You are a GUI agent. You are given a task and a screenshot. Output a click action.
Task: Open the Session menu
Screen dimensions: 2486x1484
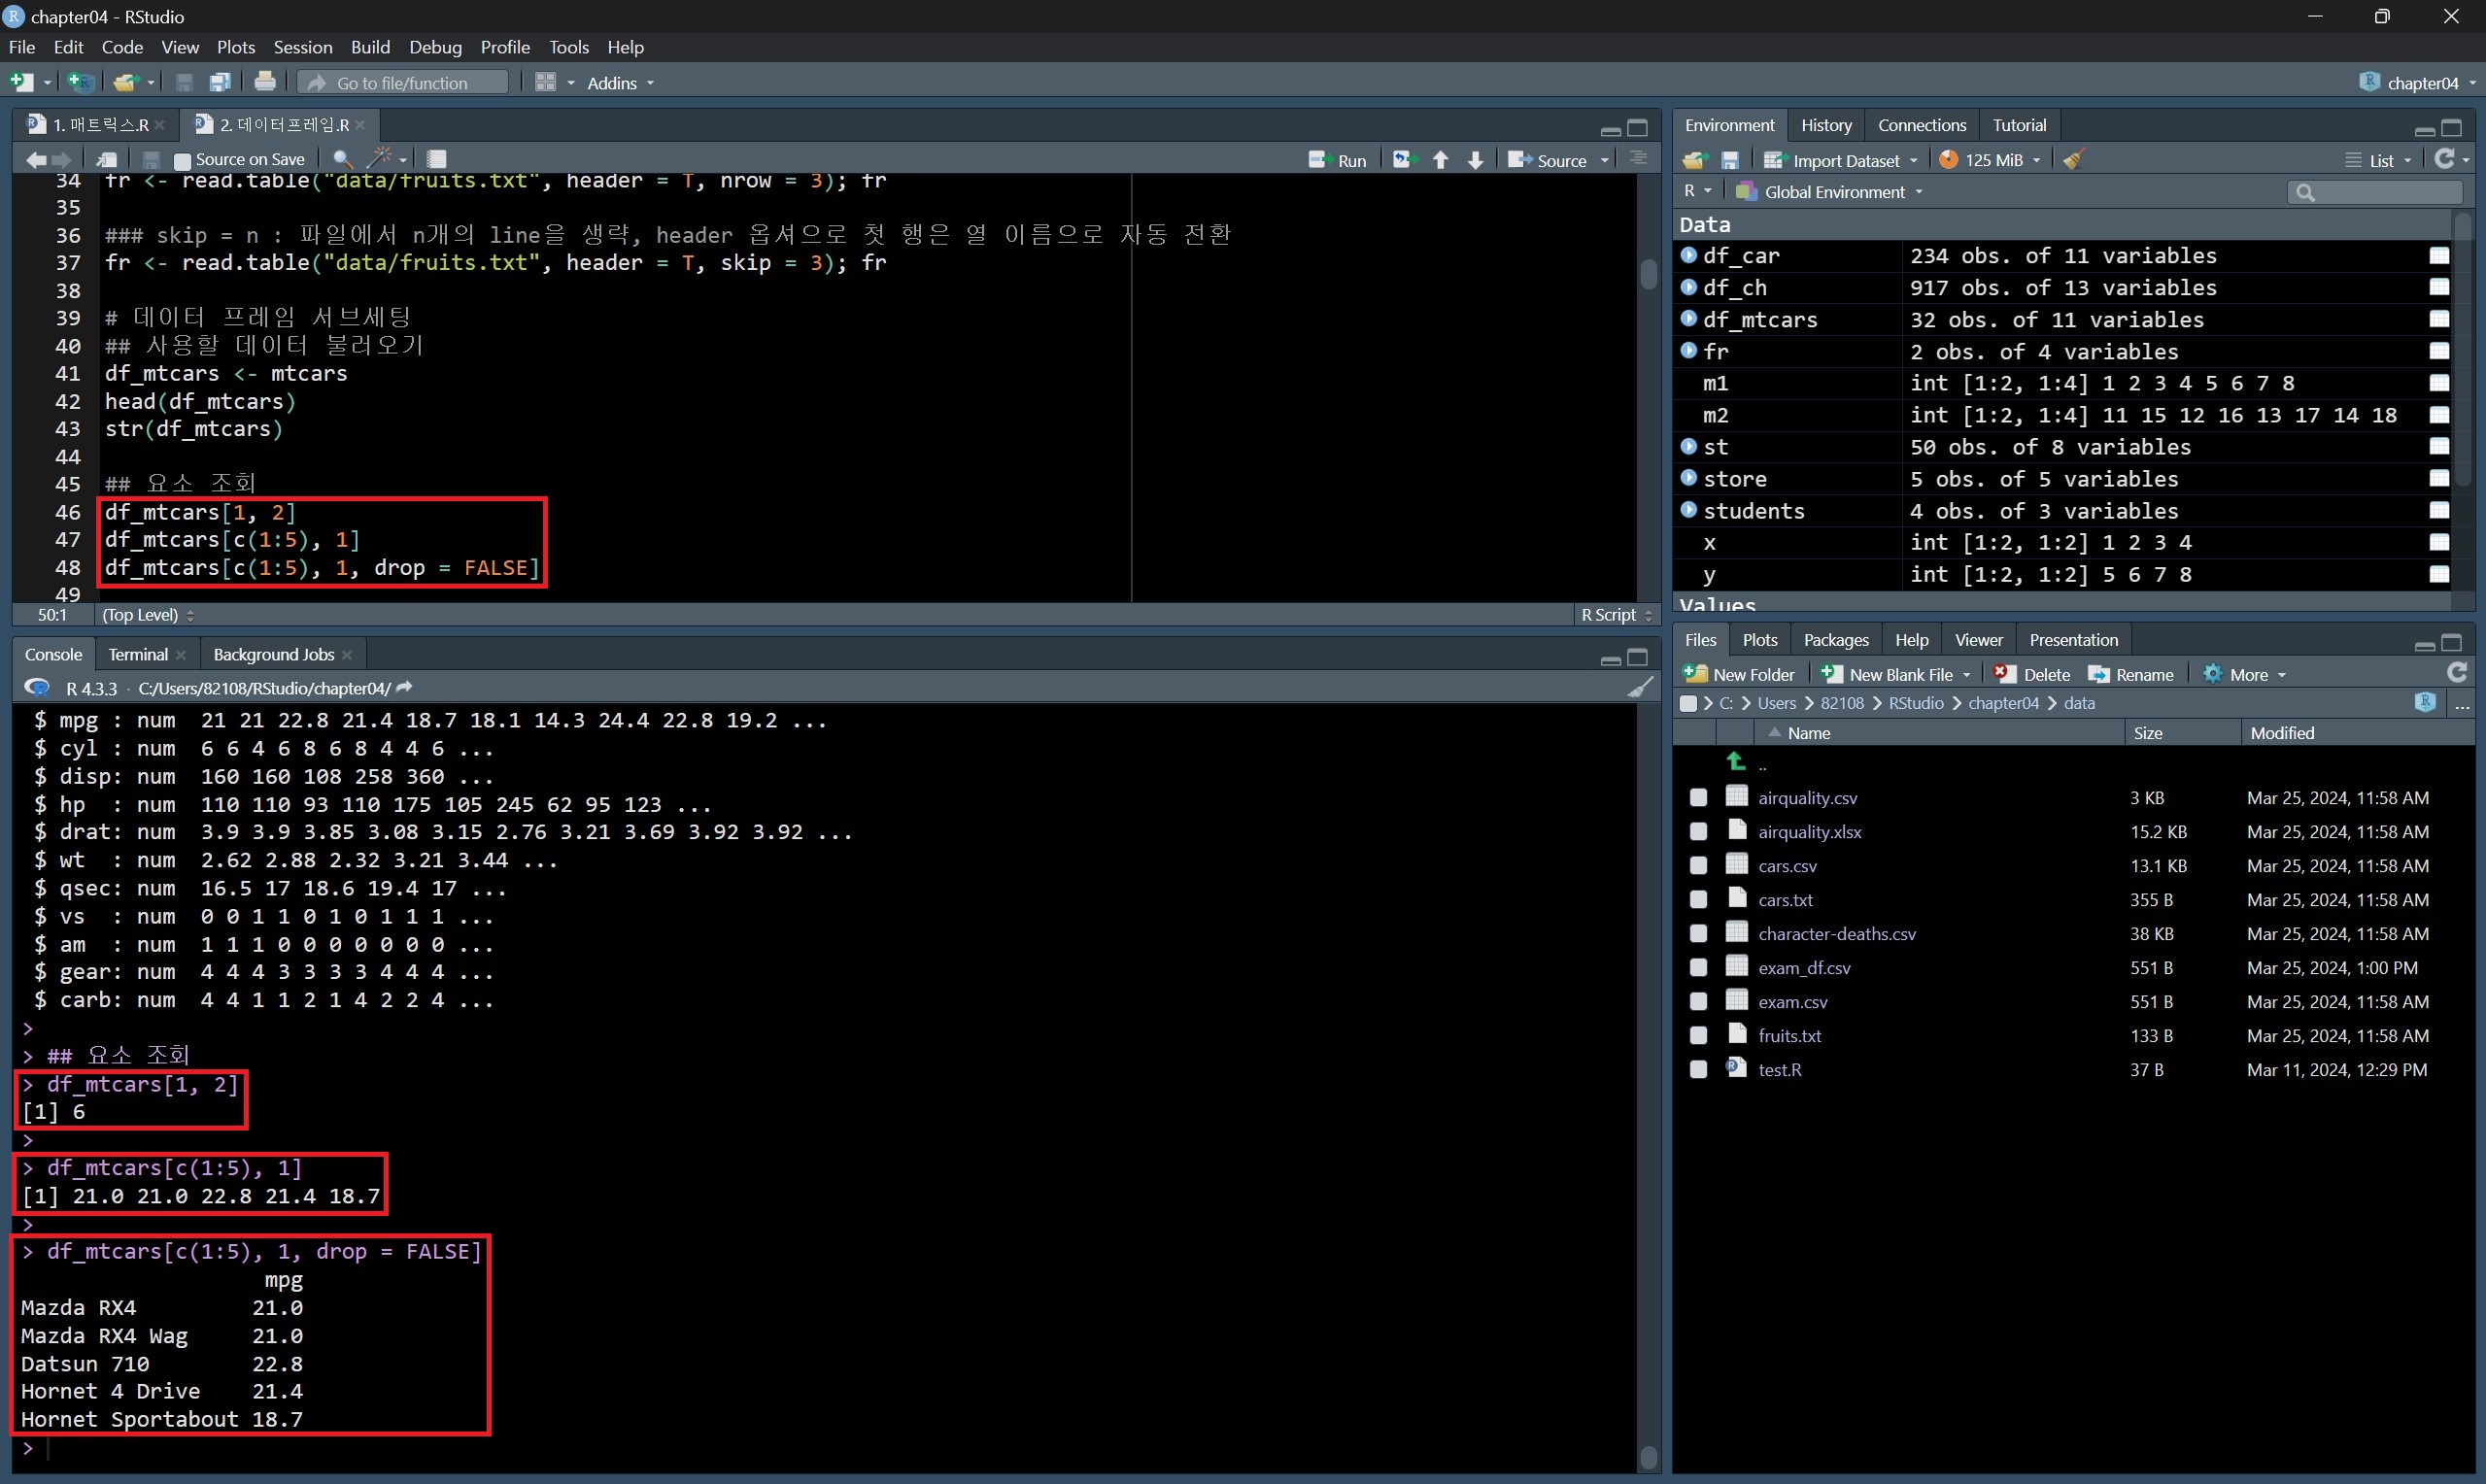click(302, 47)
